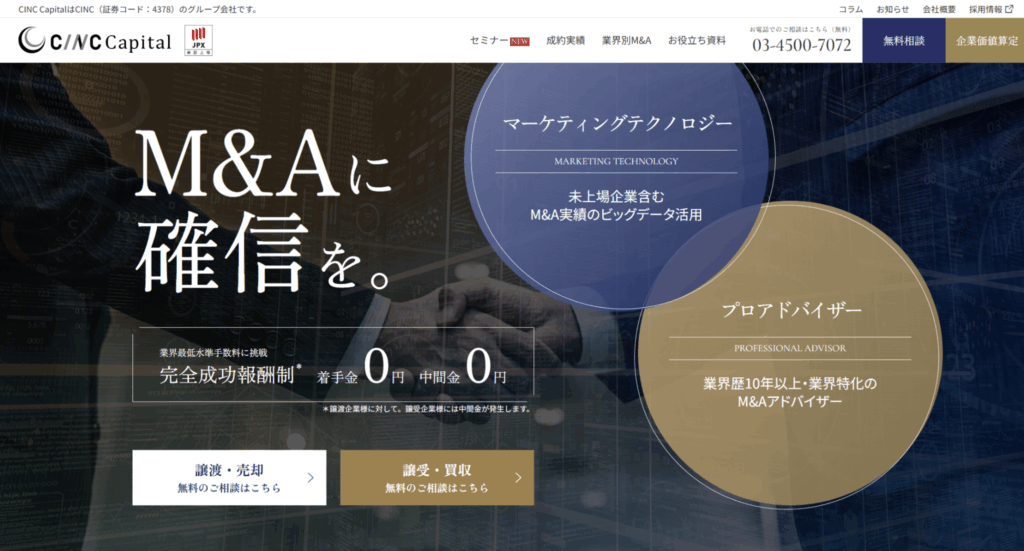Open the 採用情報 recruitment link

pos(985,9)
